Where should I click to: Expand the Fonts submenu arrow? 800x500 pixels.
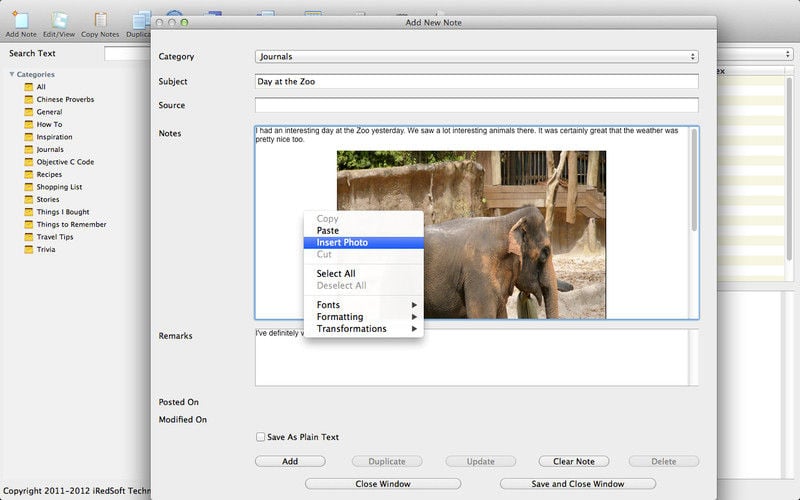coord(414,305)
